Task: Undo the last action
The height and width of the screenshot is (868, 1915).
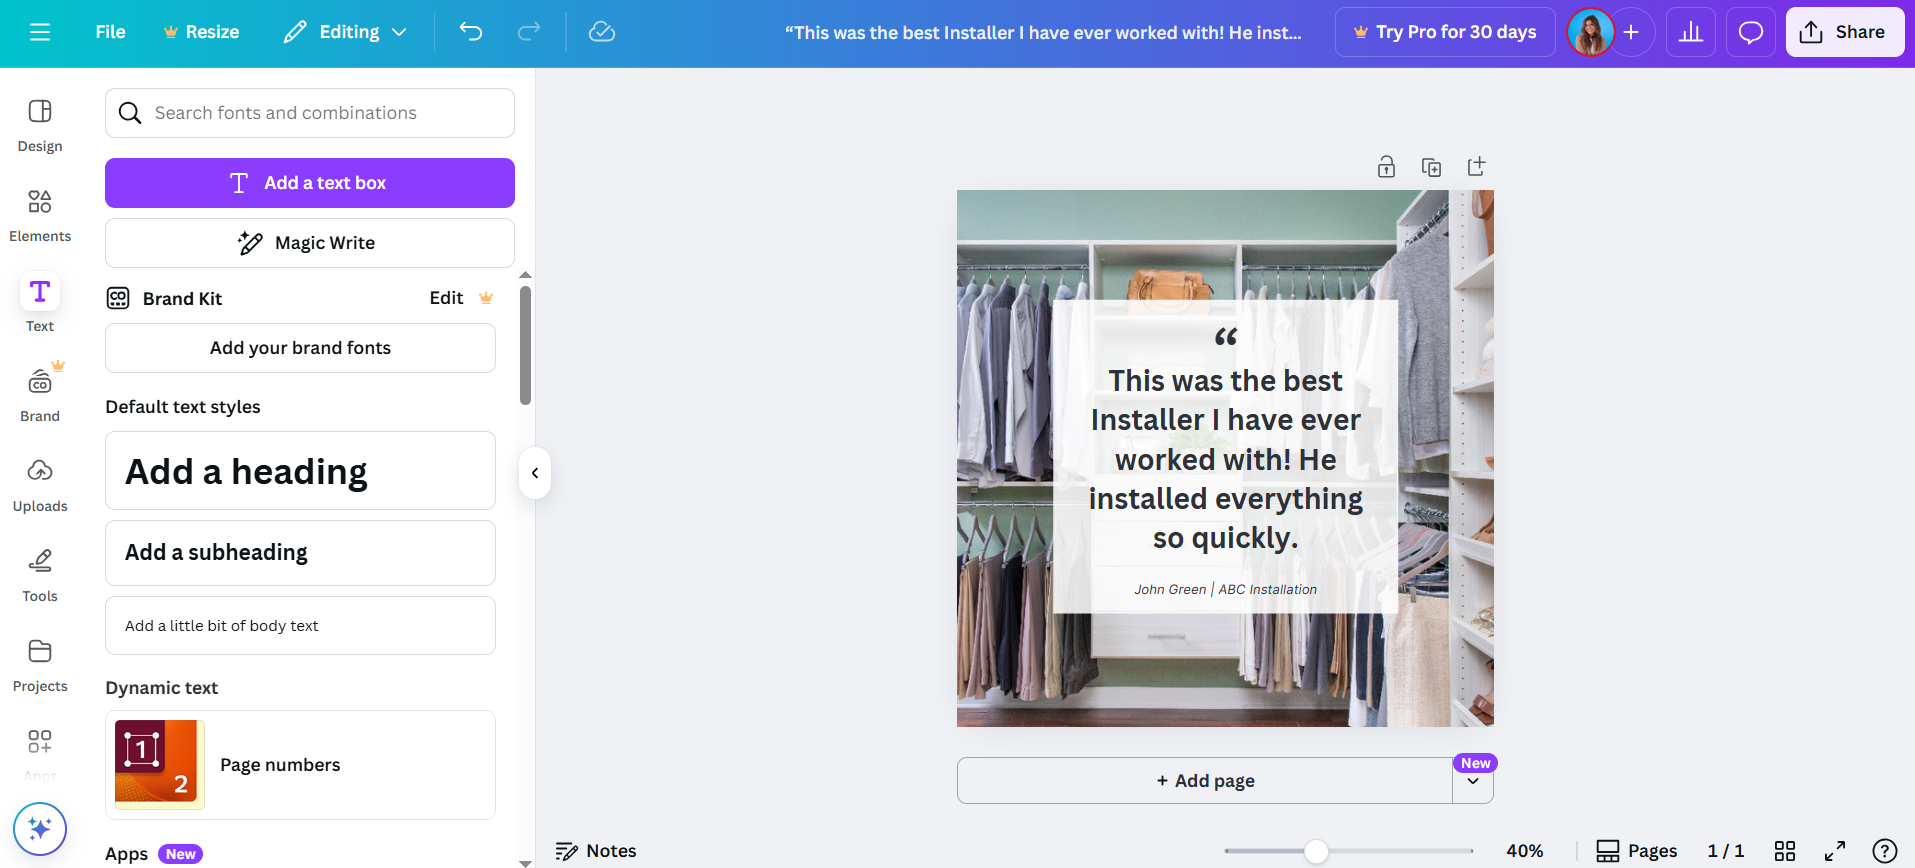Action: (471, 32)
